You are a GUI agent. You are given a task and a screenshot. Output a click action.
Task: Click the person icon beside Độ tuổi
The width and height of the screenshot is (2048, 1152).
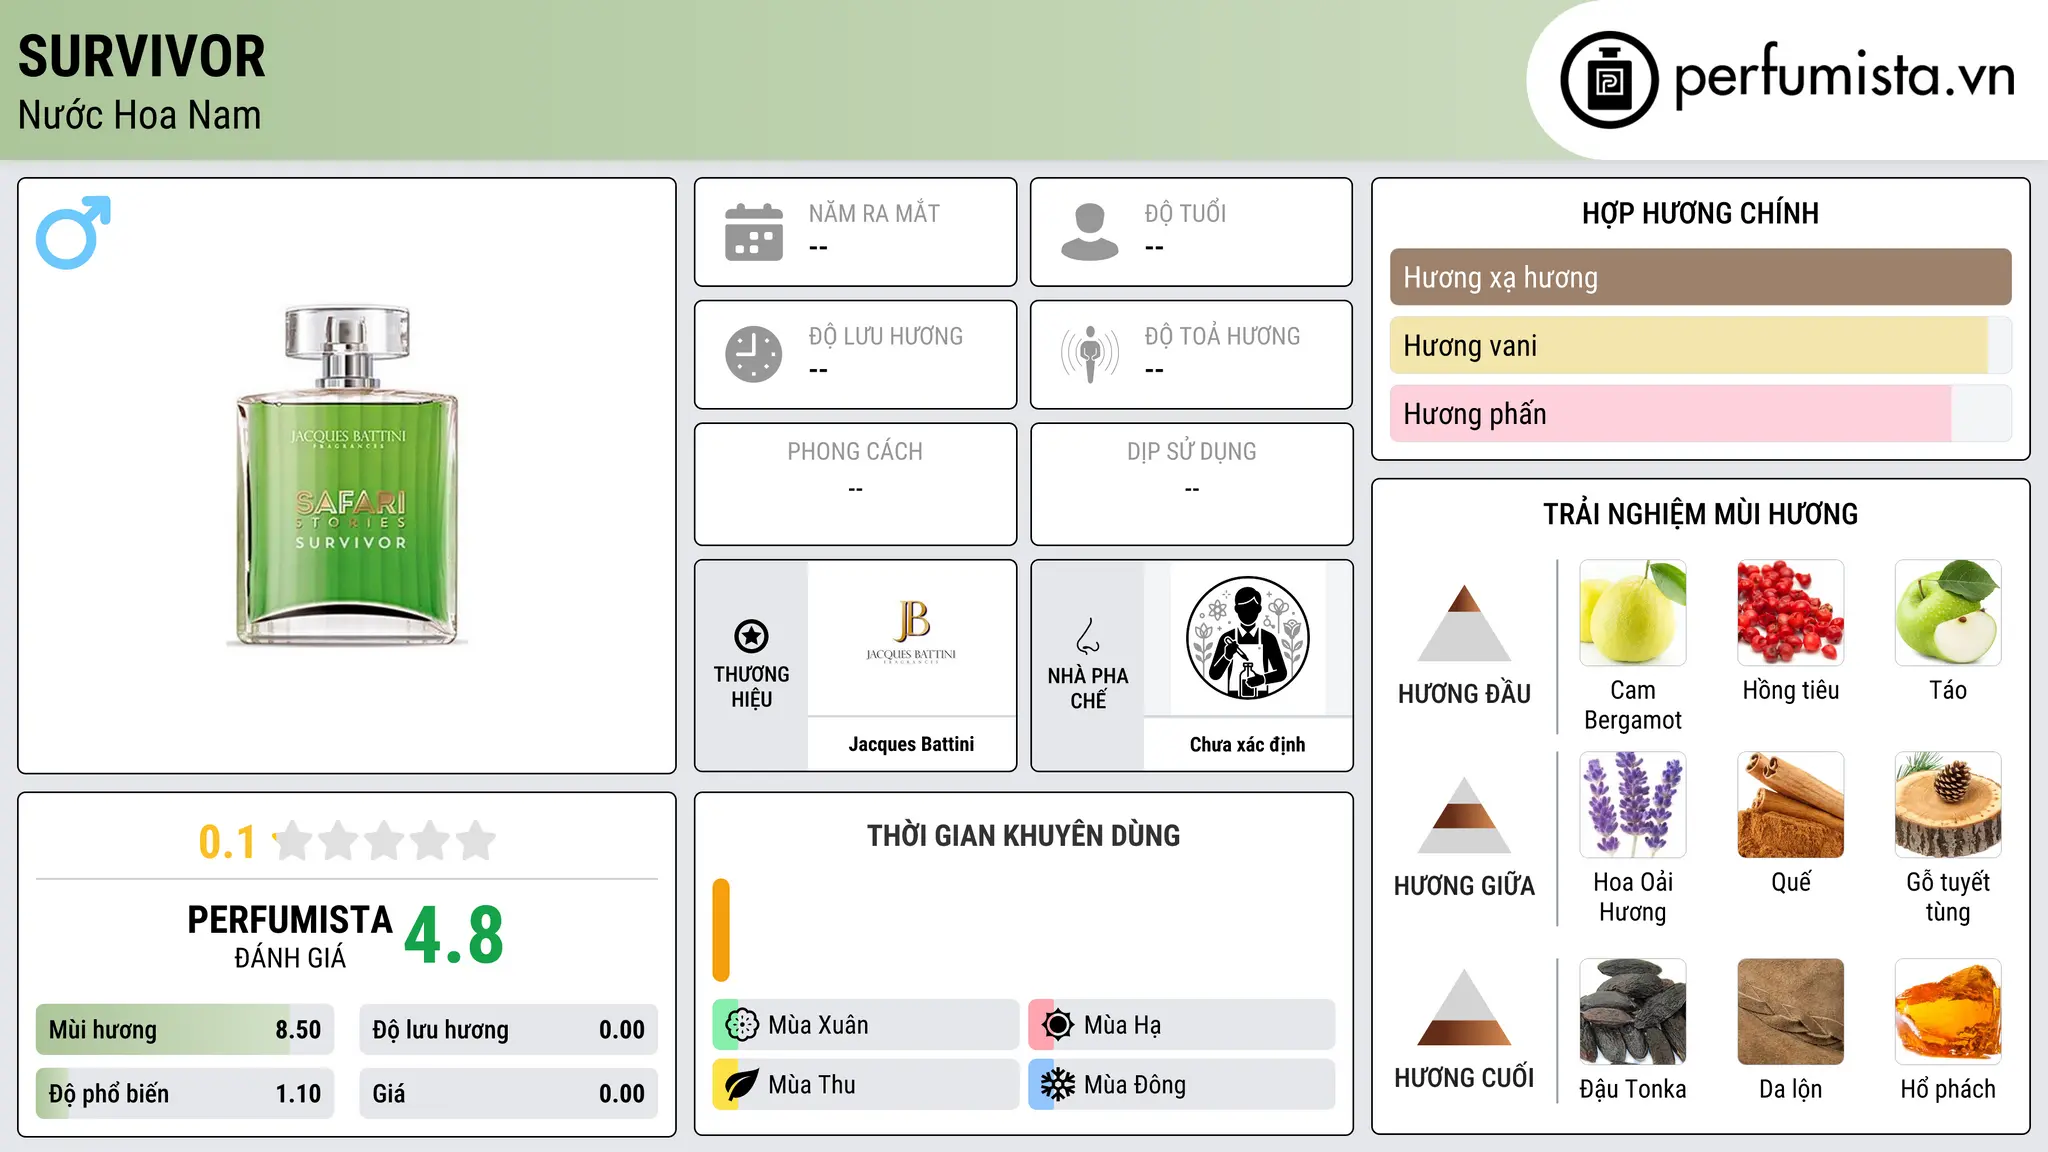coord(1090,232)
